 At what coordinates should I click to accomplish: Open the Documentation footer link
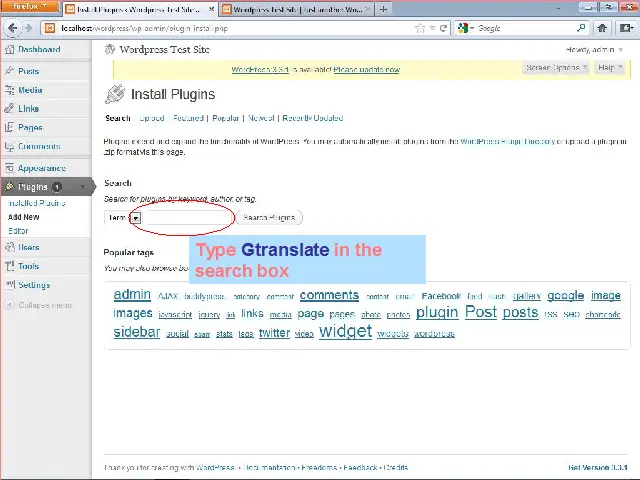click(x=269, y=467)
